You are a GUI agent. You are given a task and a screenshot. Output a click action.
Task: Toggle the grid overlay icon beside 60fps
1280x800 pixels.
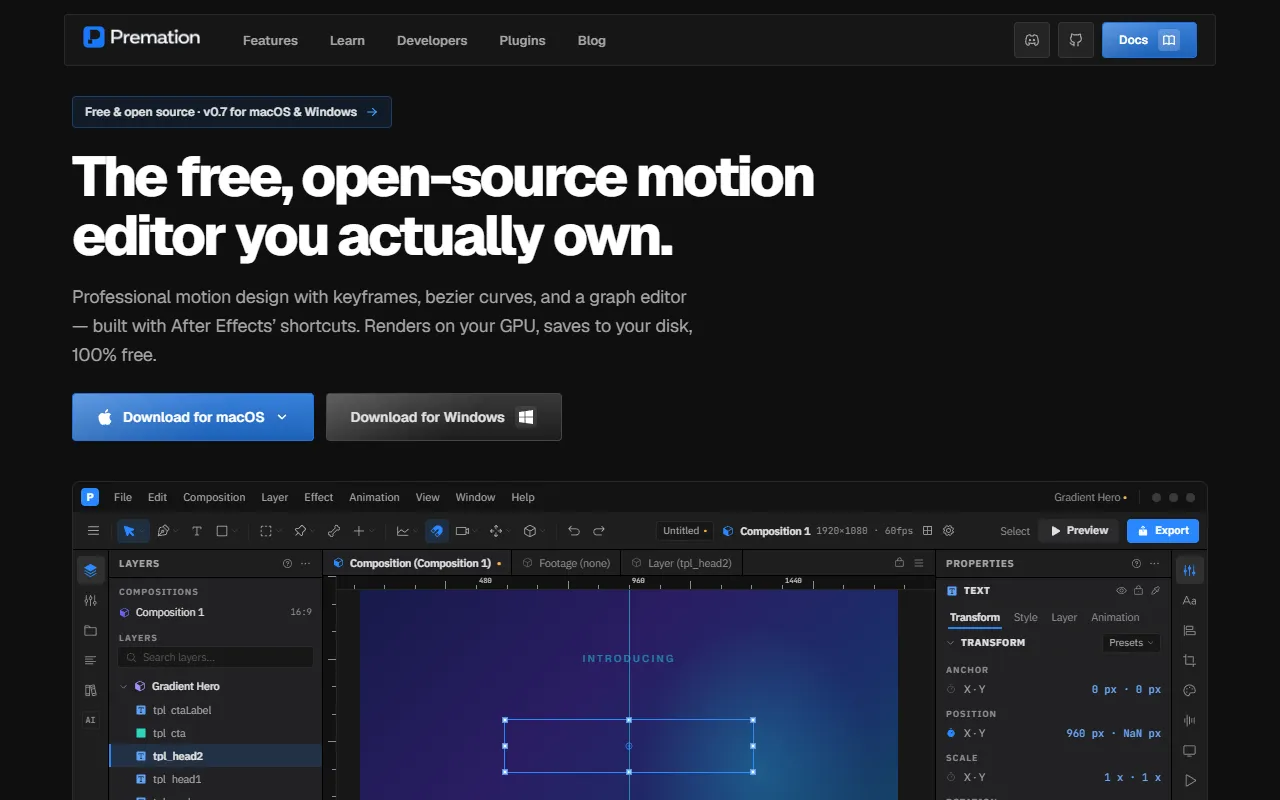coord(927,531)
